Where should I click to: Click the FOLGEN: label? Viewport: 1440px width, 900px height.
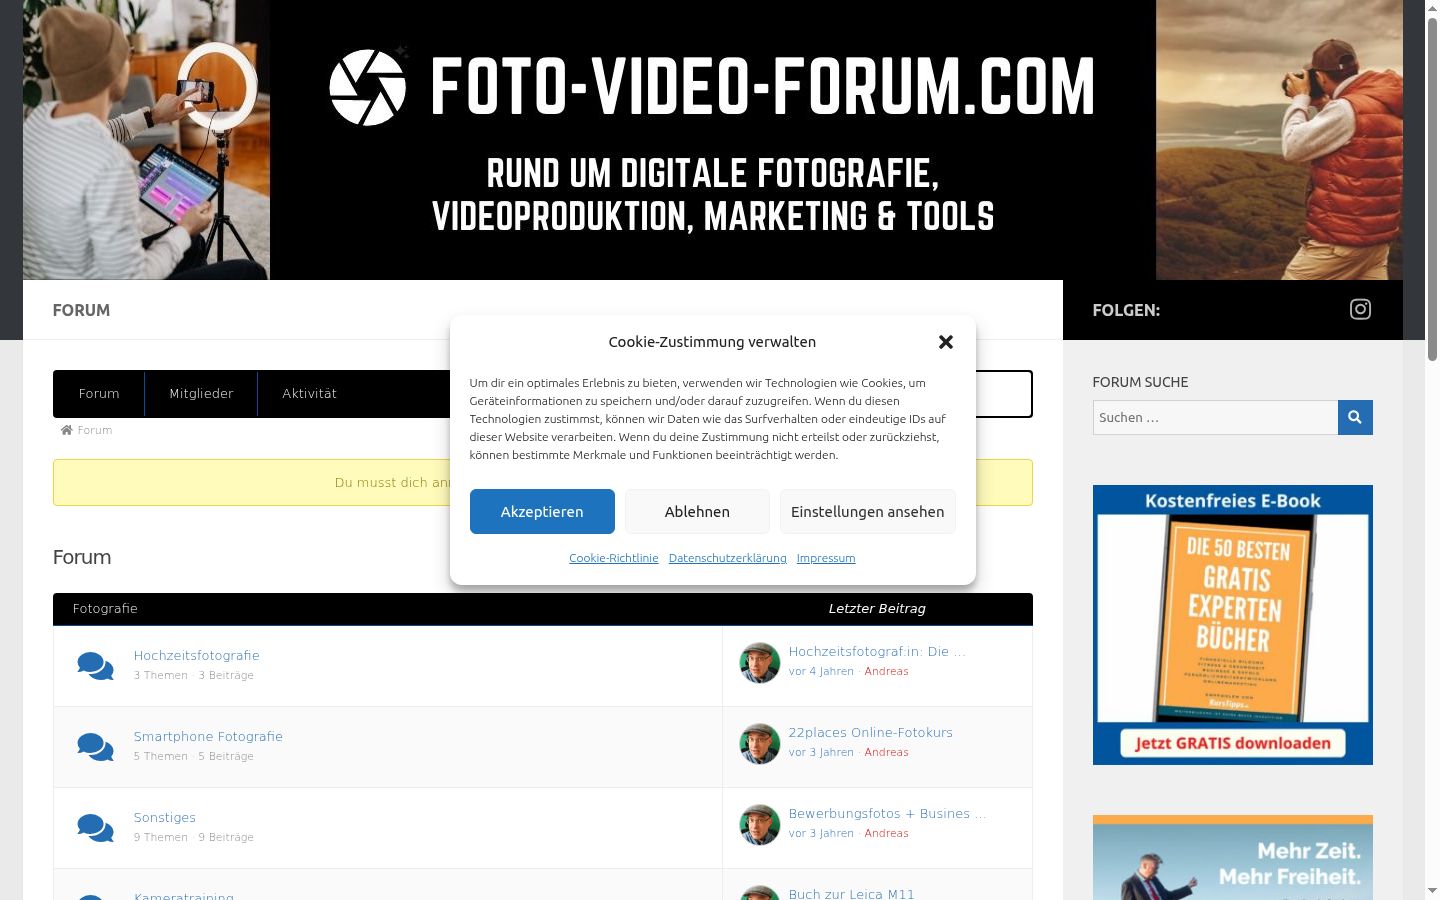tap(1126, 310)
